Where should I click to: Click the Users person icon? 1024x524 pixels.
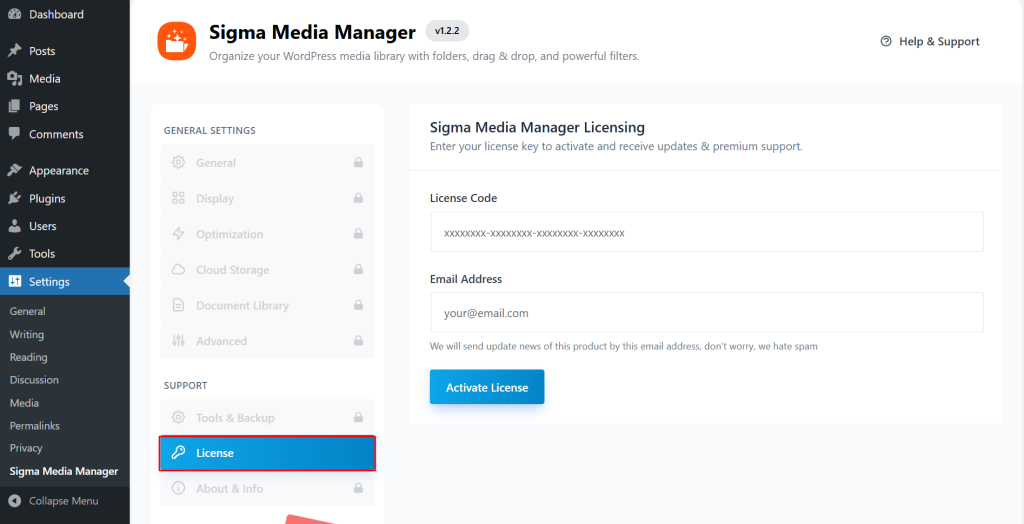pos(14,226)
